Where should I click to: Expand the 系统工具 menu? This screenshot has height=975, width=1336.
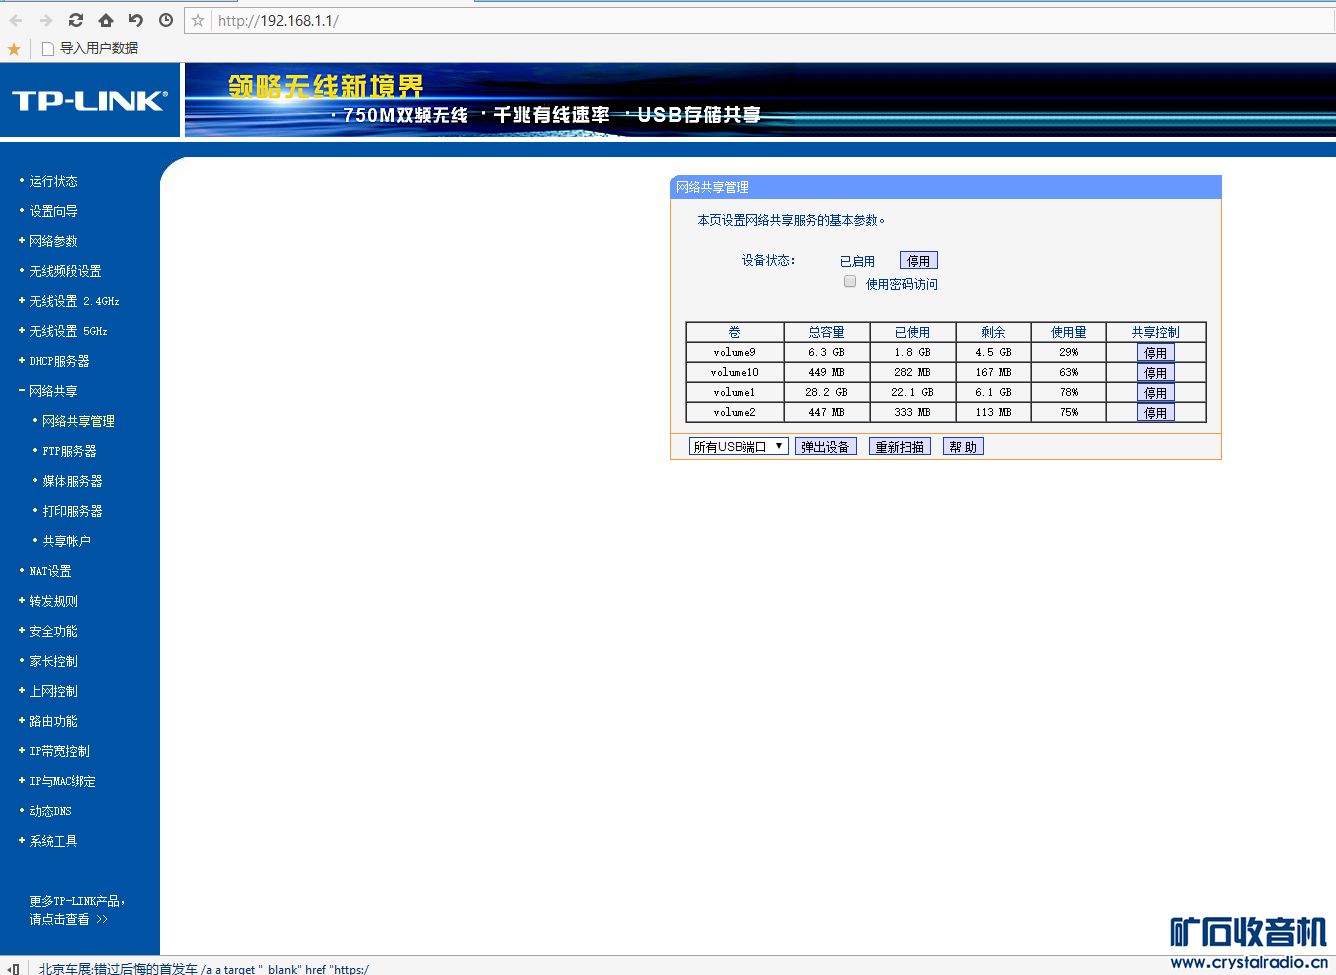pyautogui.click(x=53, y=841)
